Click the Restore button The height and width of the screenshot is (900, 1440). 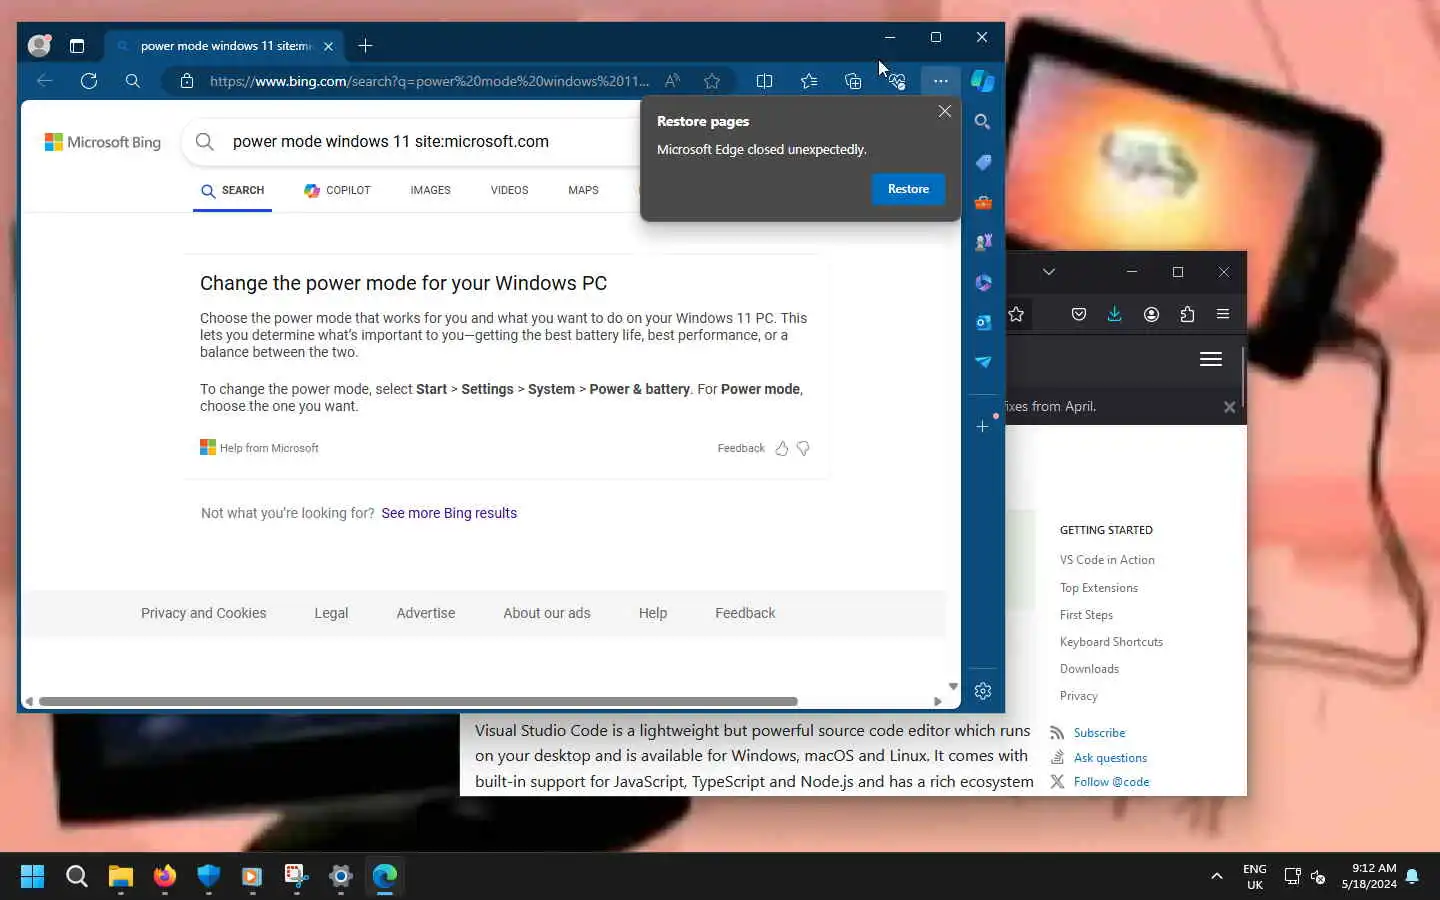[x=908, y=189]
